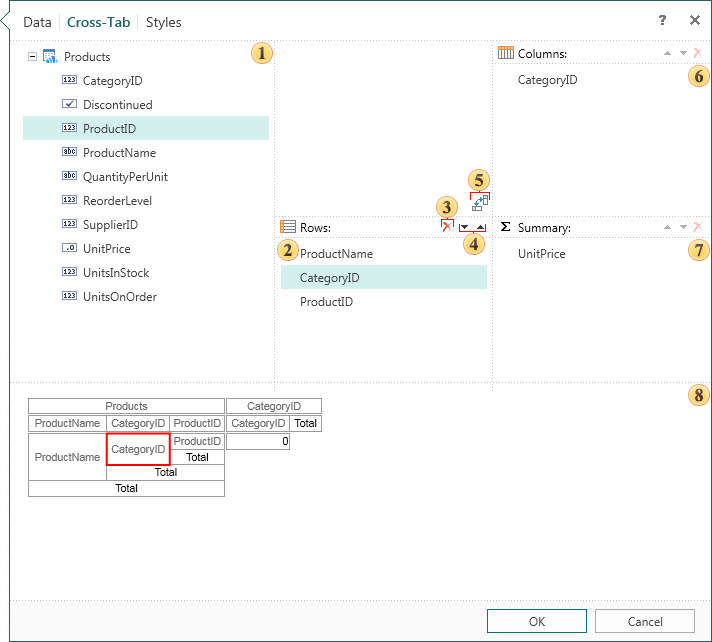Click the down arrow in Columns header
712x642 pixels.
click(x=683, y=53)
